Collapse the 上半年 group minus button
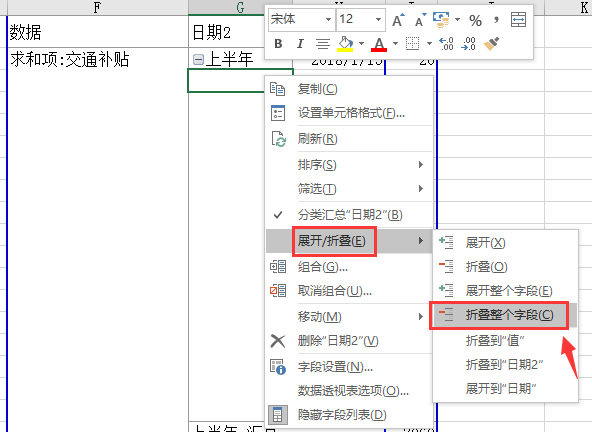This screenshot has width=592, height=432. (198, 59)
